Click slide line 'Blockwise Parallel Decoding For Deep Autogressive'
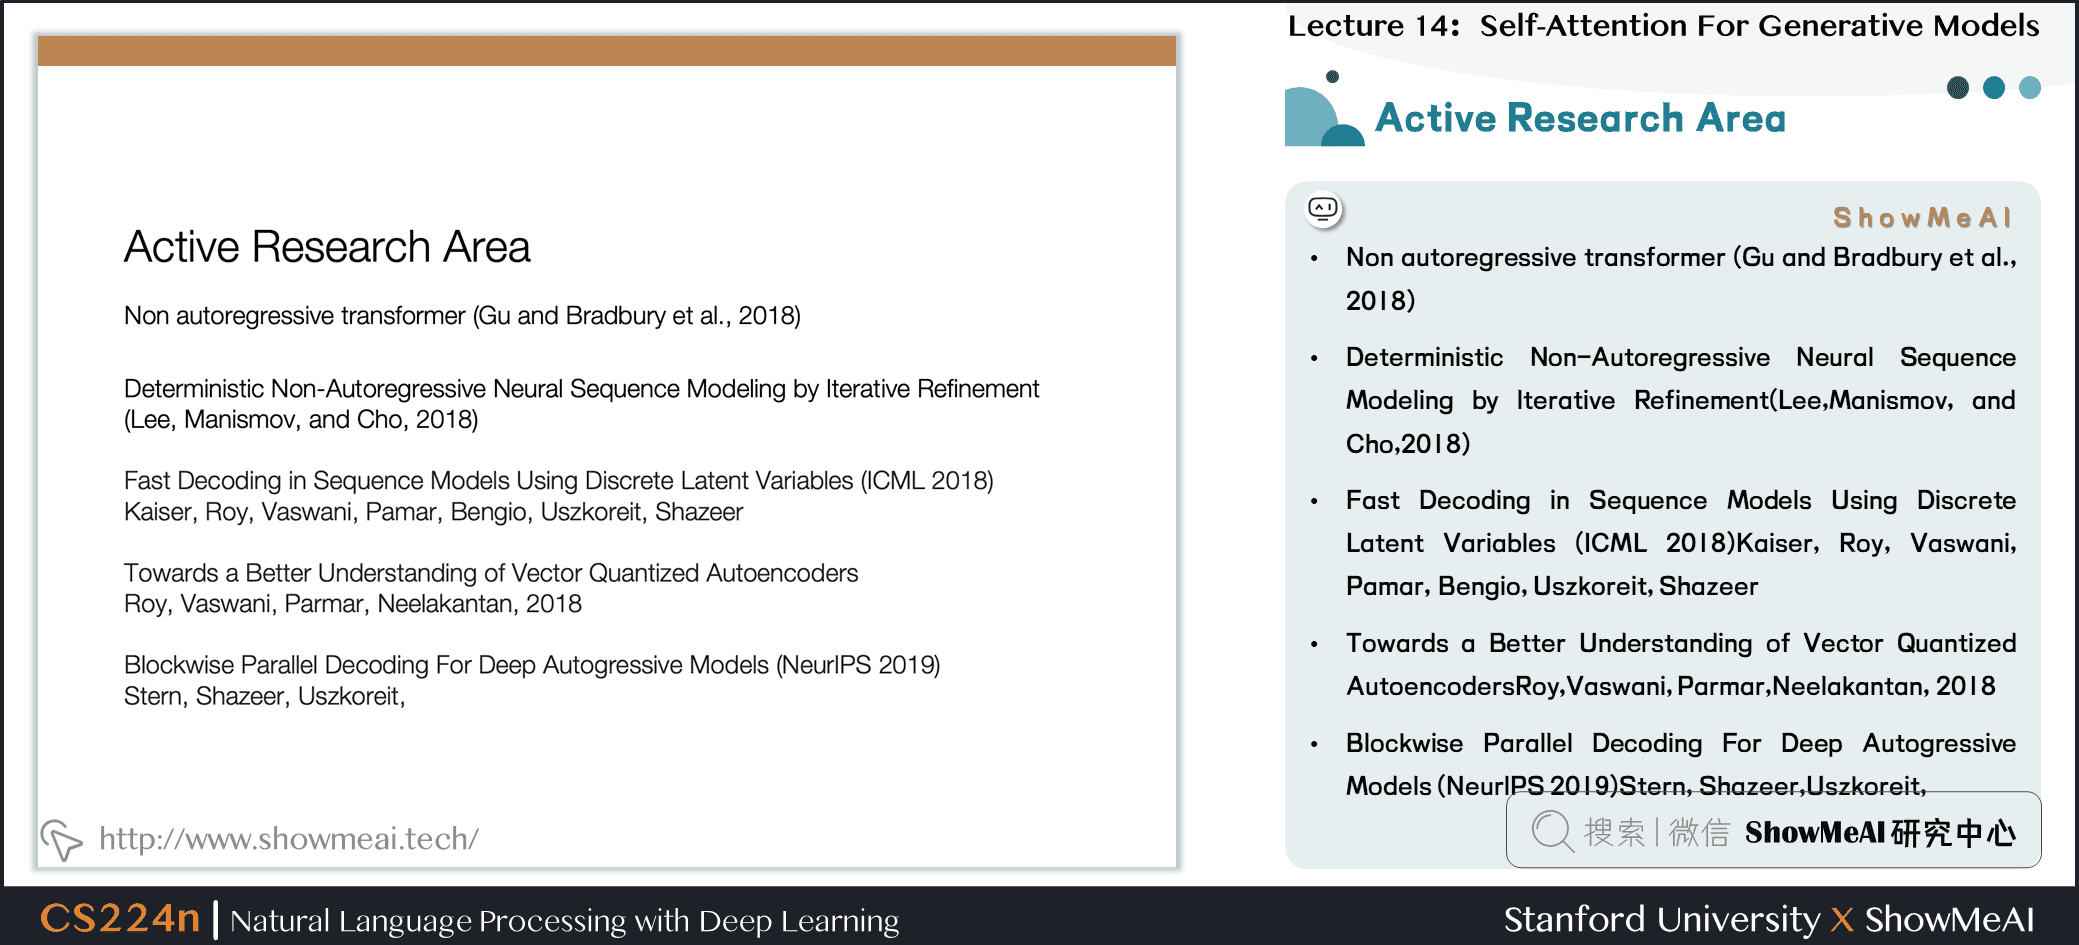 coord(532,666)
